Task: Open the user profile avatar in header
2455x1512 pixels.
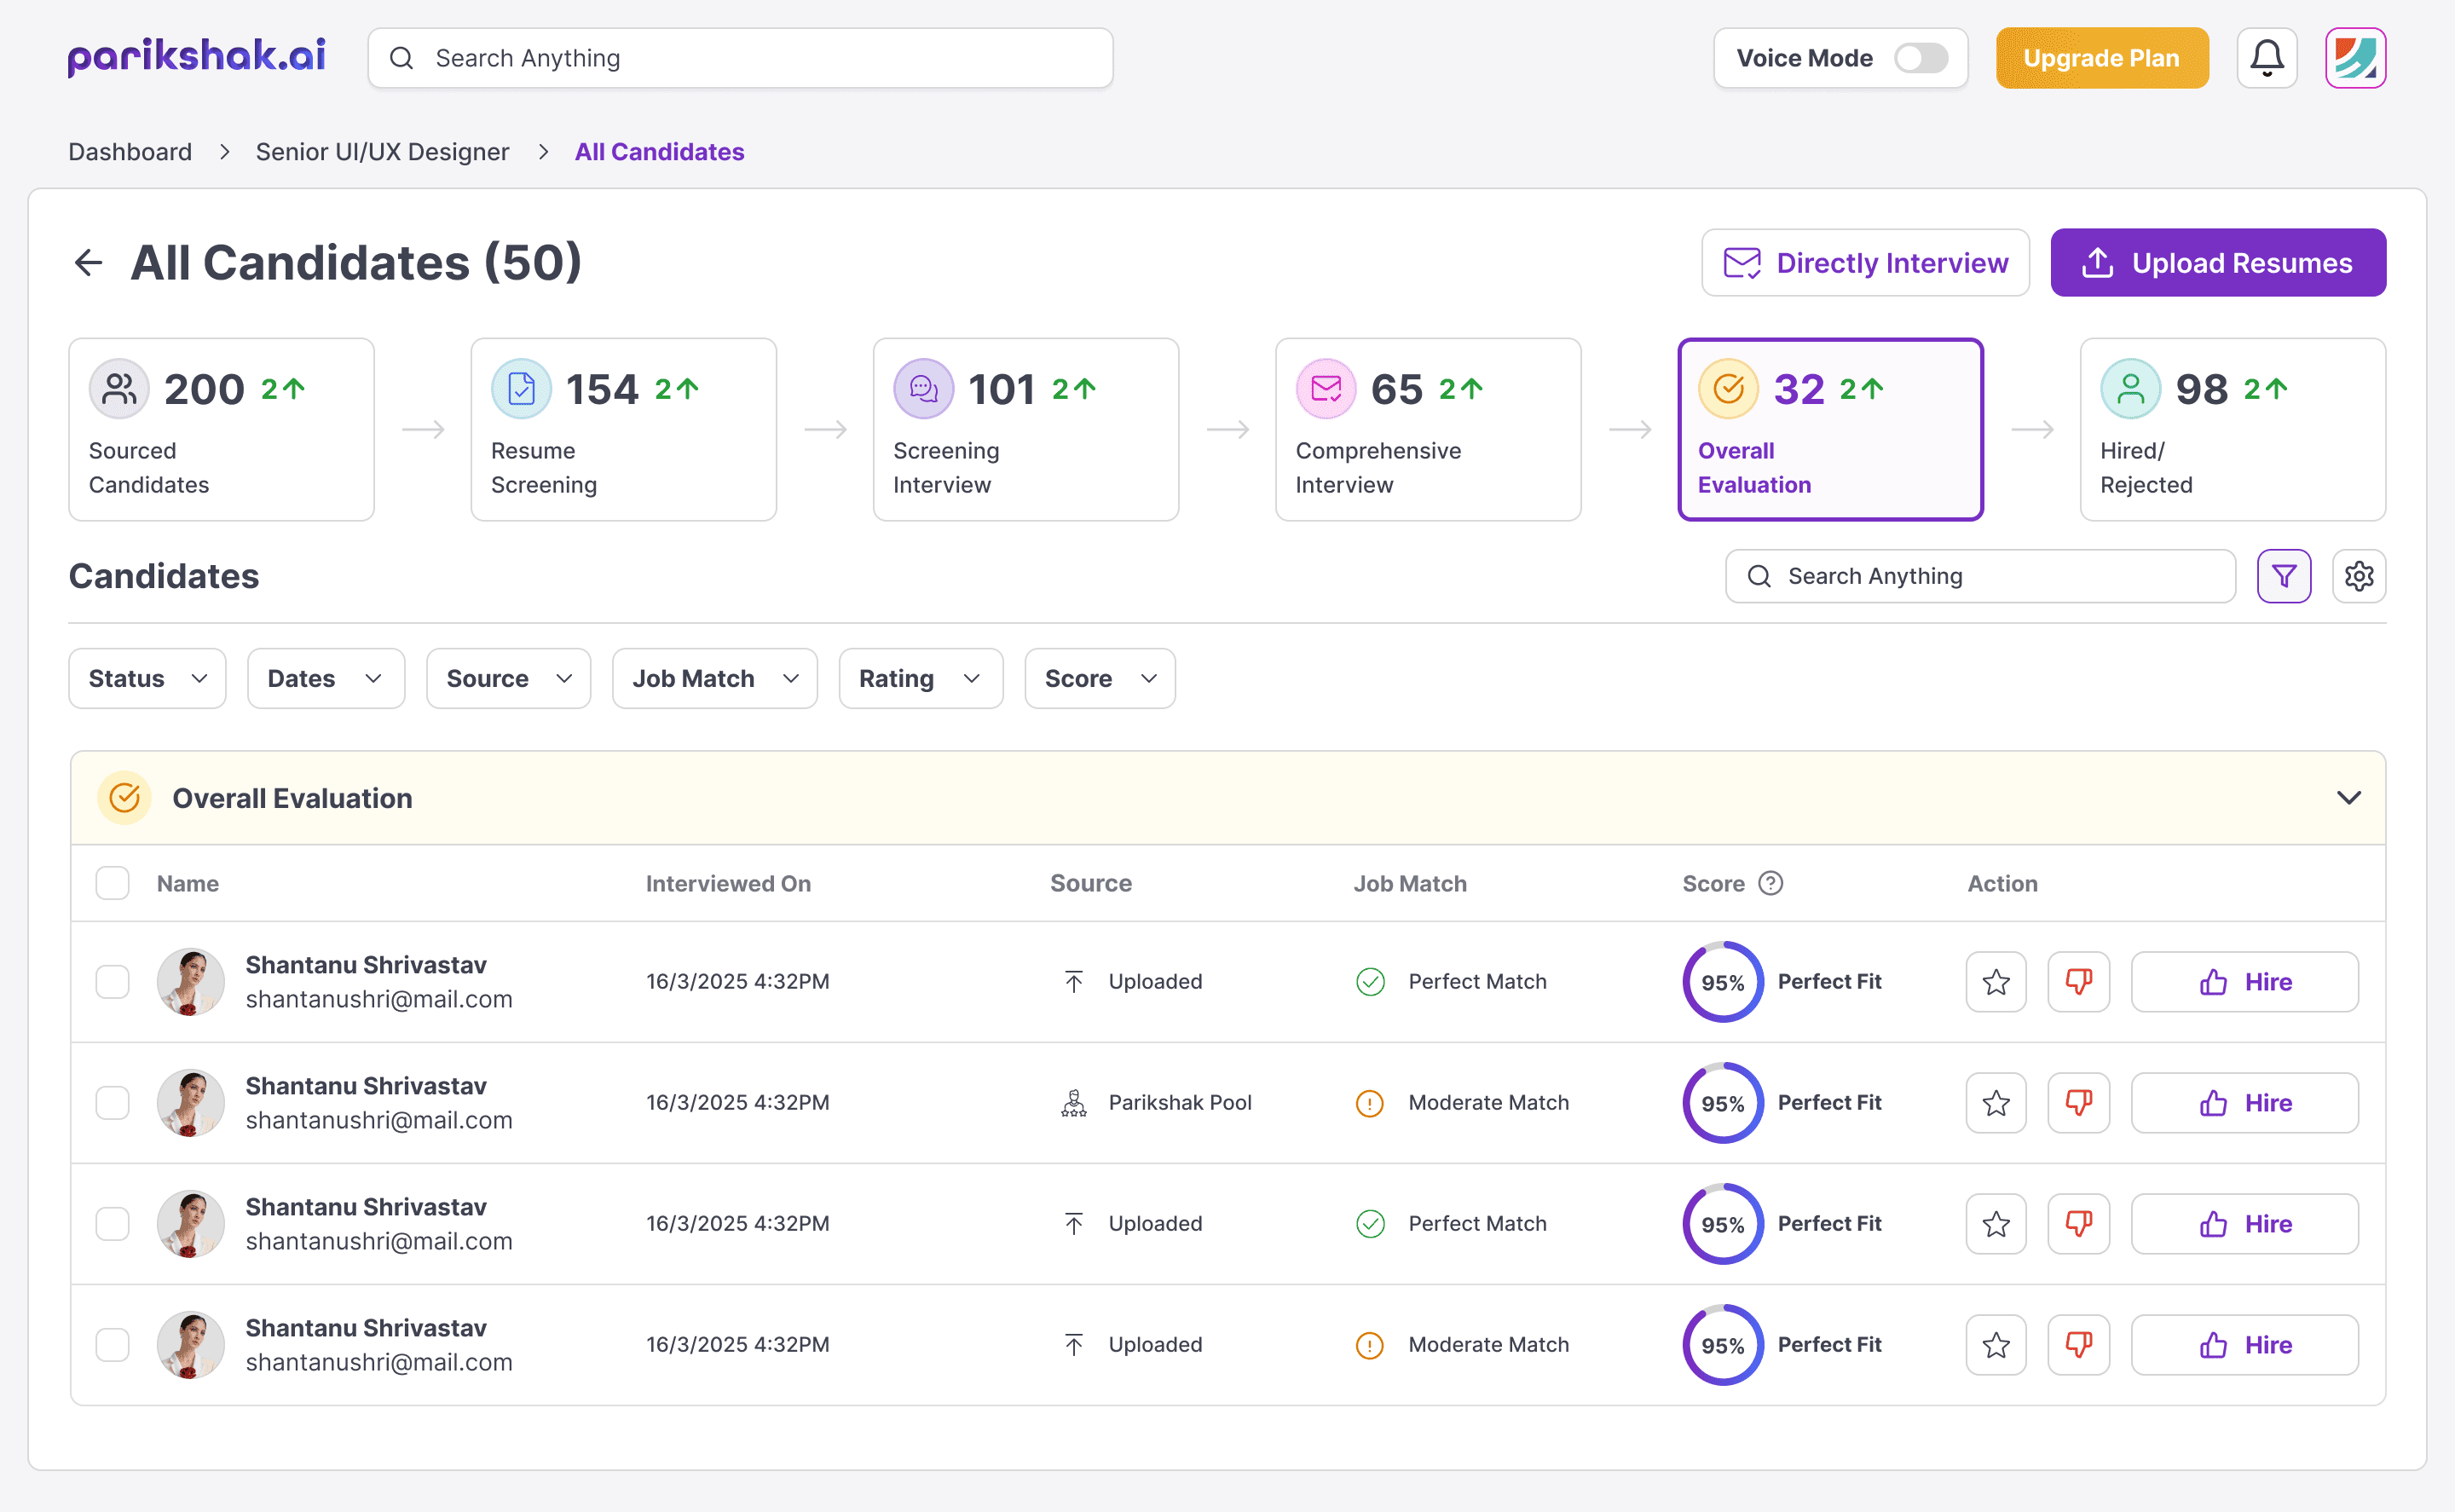Action: [x=2355, y=58]
